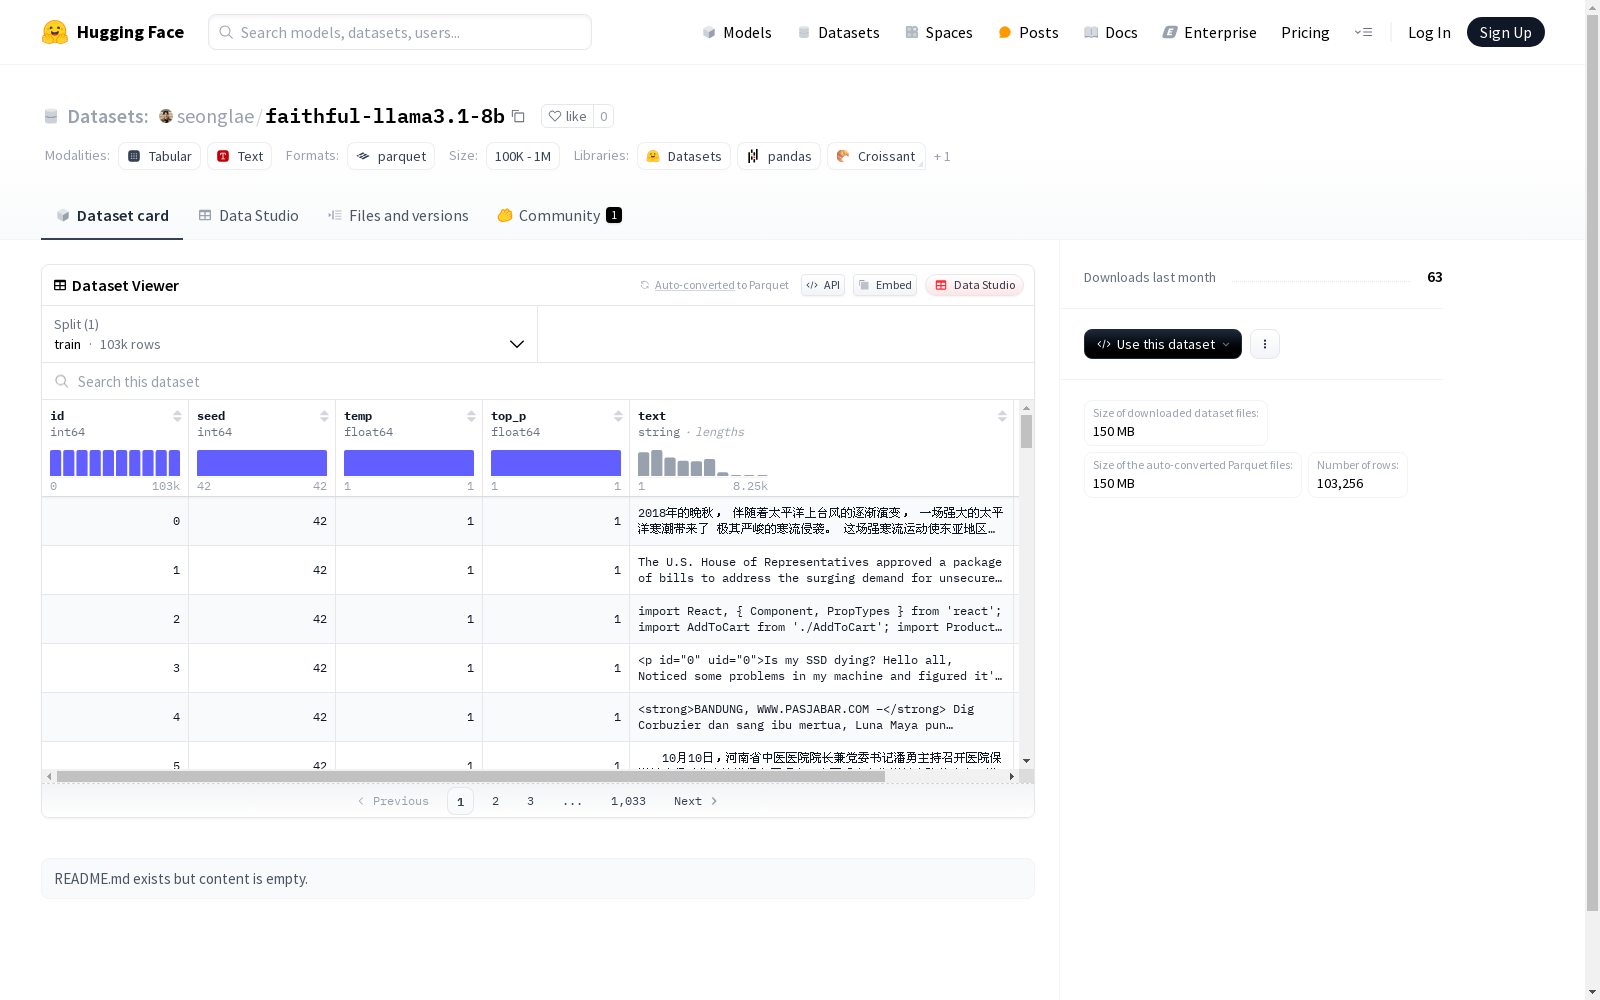Open Models in top navigation
This screenshot has height=1000, width=1600.
click(737, 32)
